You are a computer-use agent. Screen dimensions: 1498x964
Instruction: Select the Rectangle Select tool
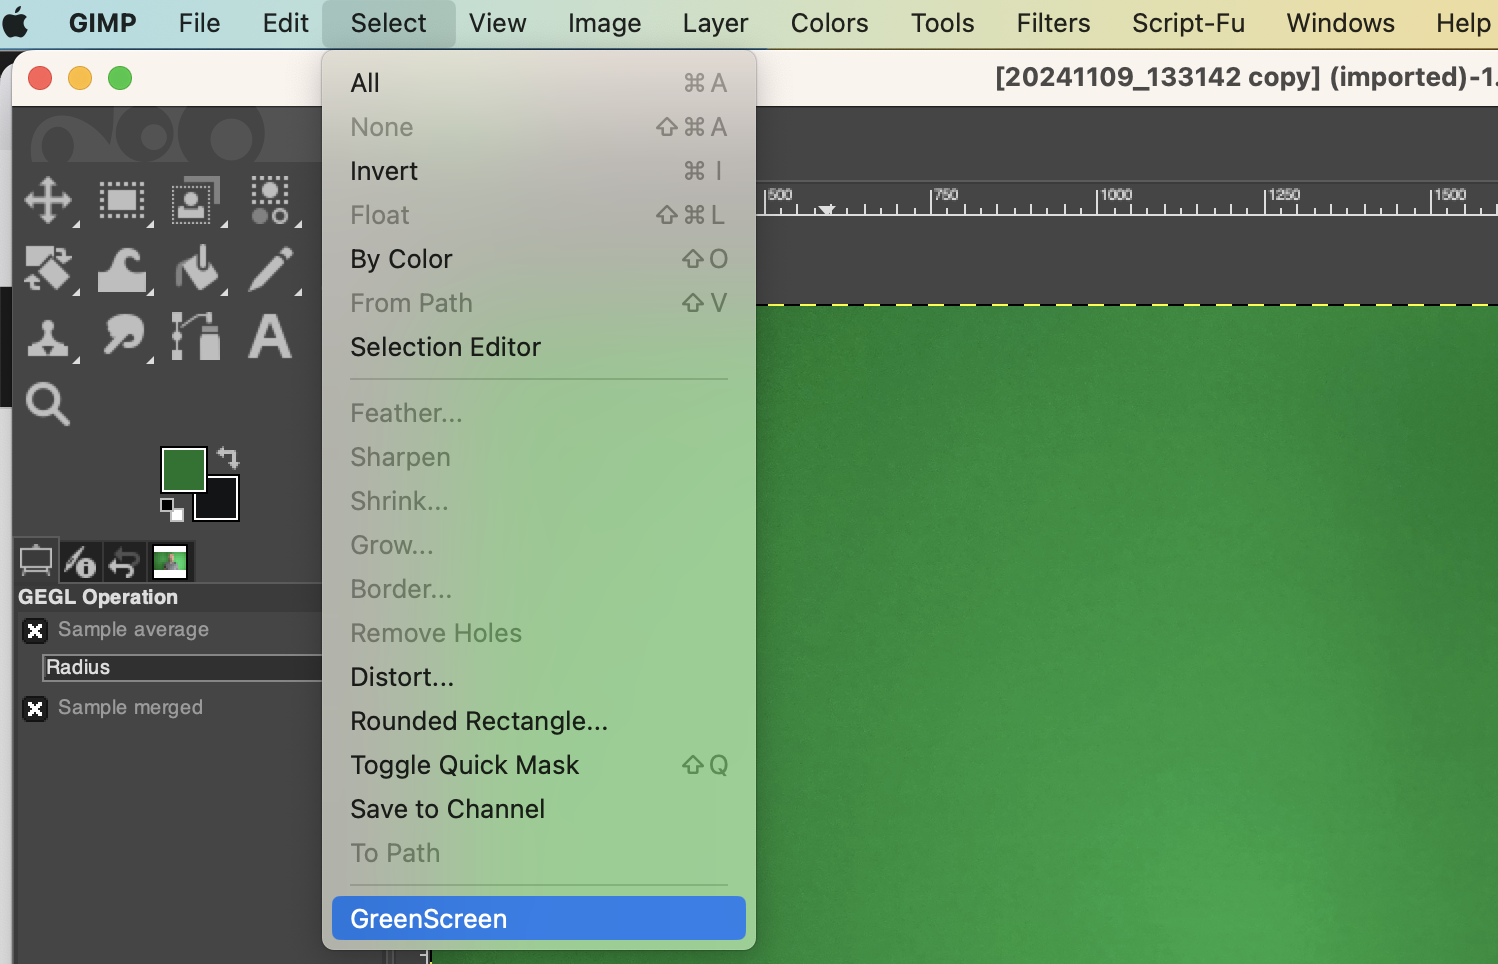click(122, 202)
